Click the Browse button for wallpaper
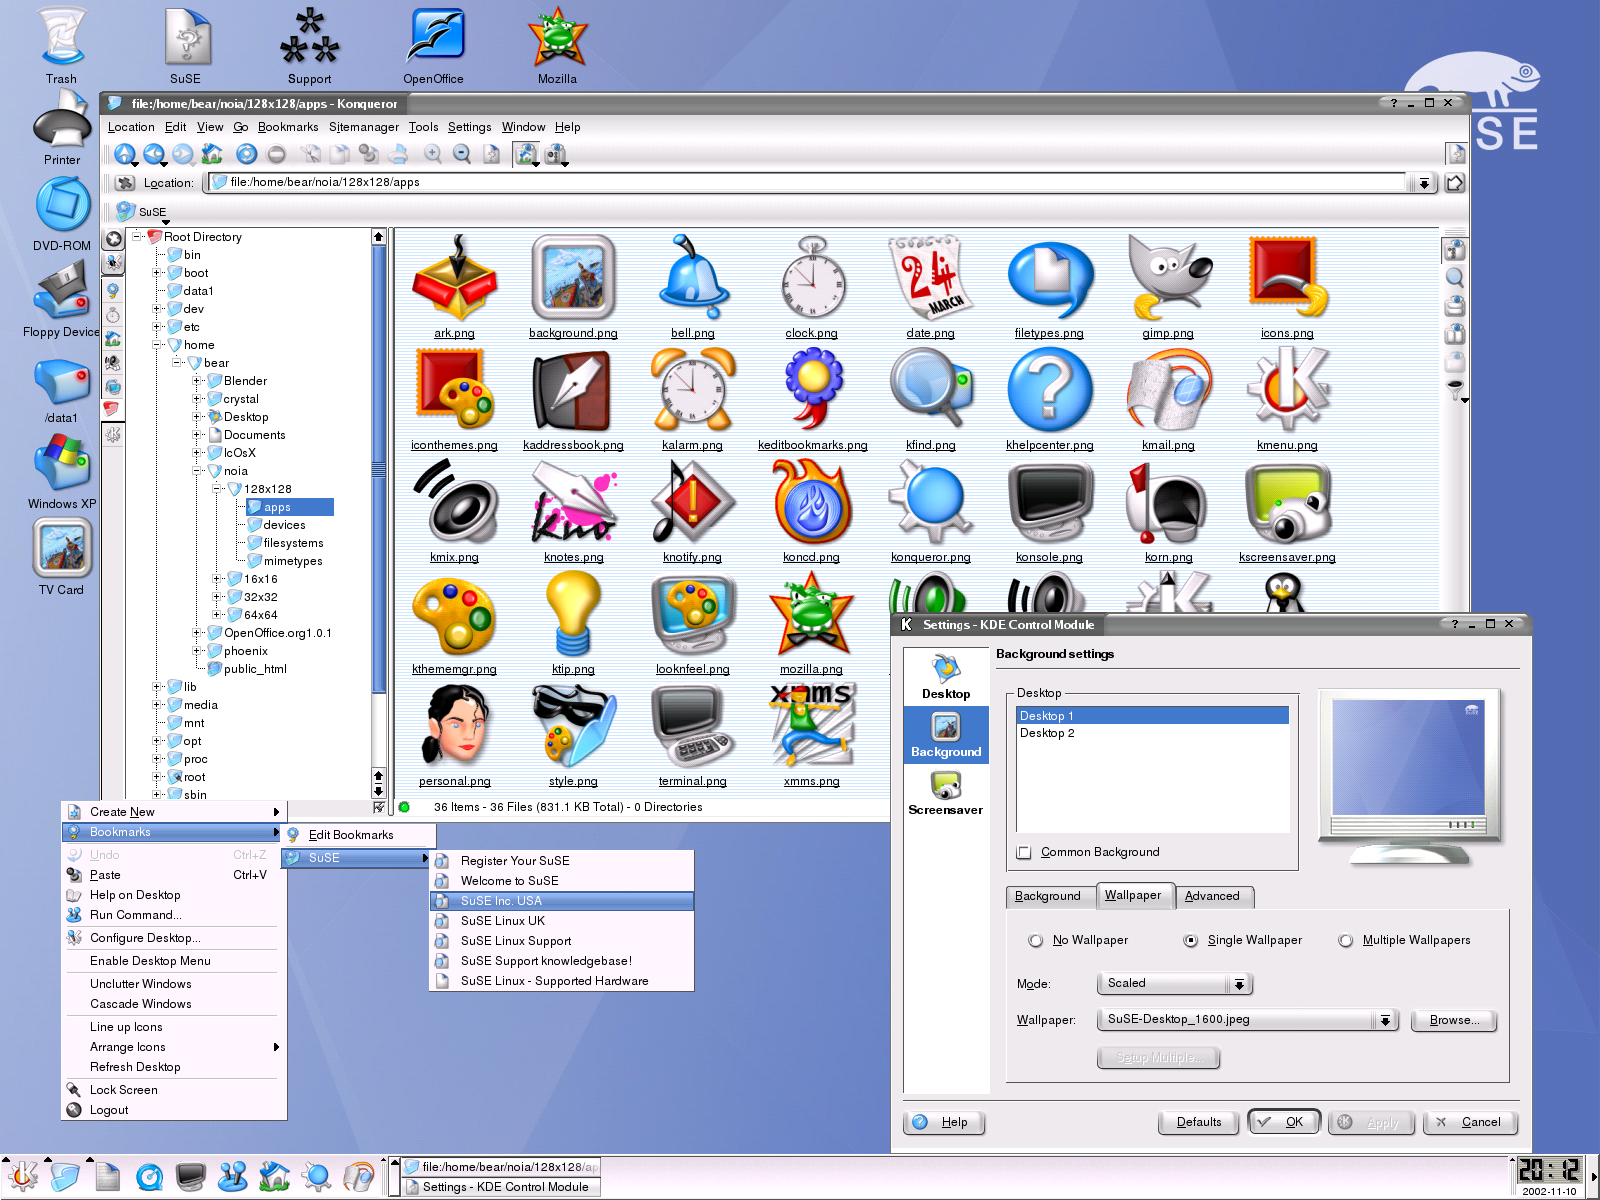Image resolution: width=1600 pixels, height=1200 pixels. click(1454, 1020)
